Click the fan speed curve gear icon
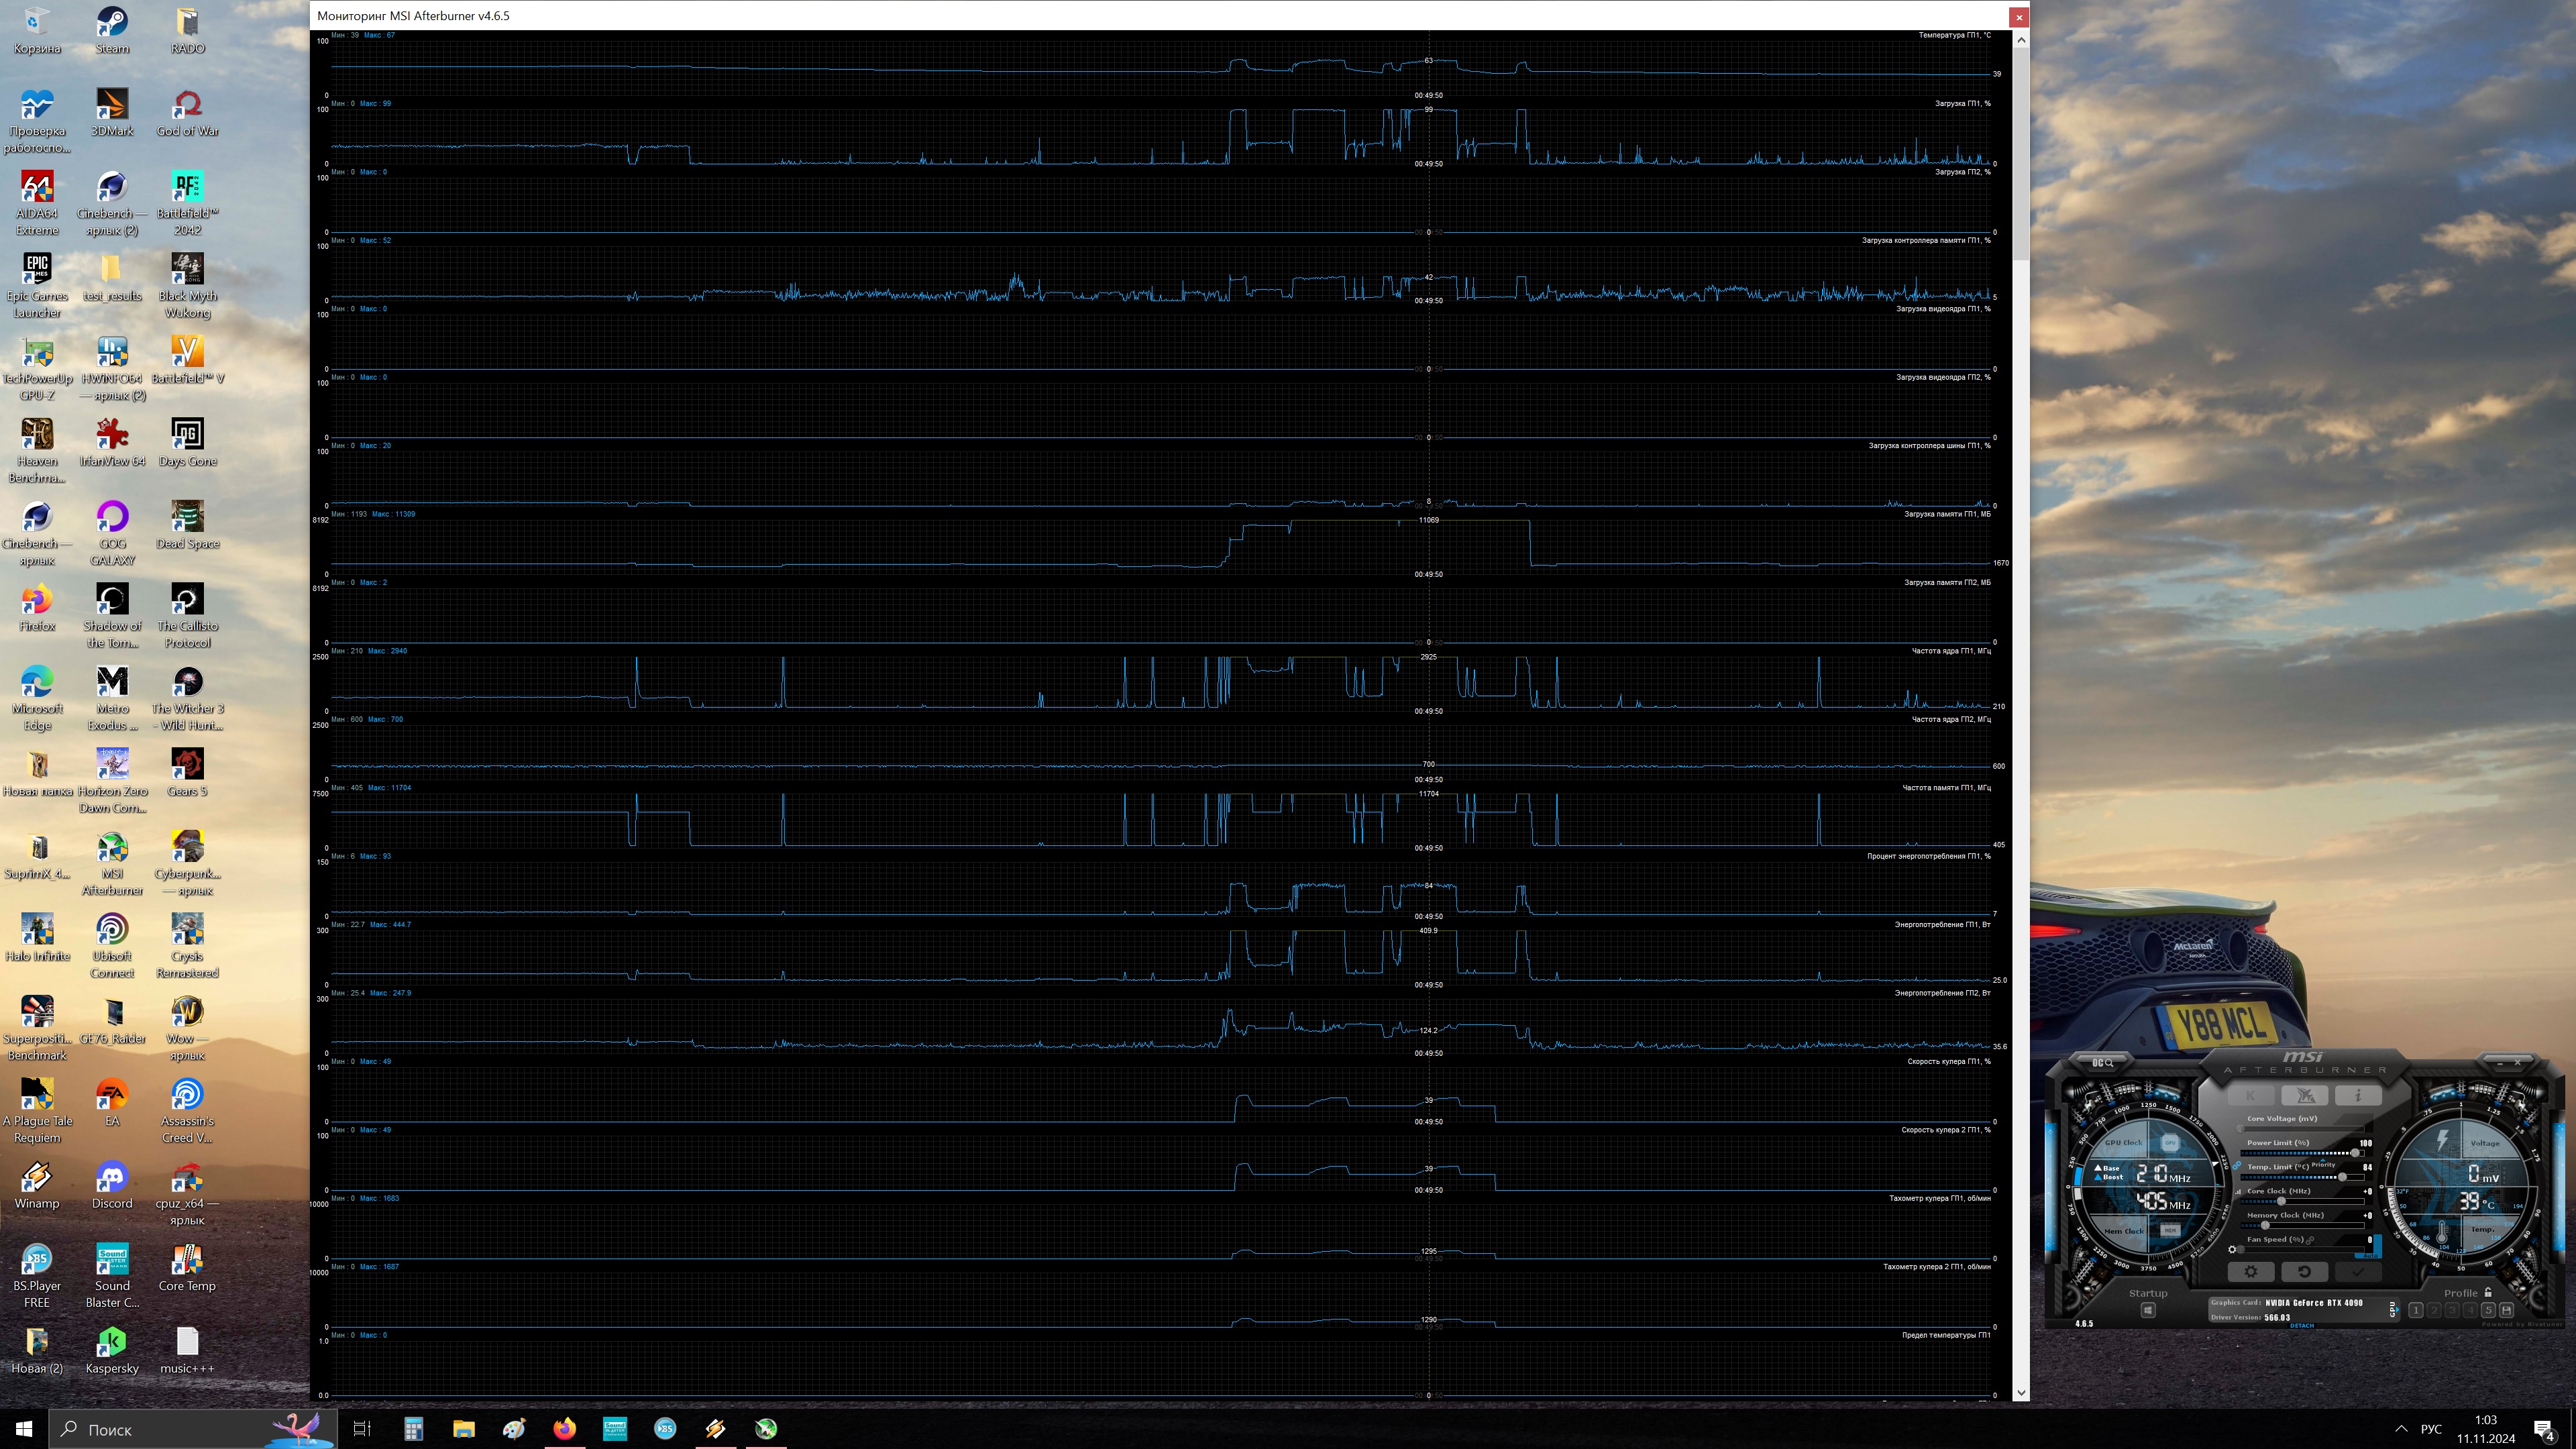This screenshot has width=2576, height=1449. coord(2232,1249)
